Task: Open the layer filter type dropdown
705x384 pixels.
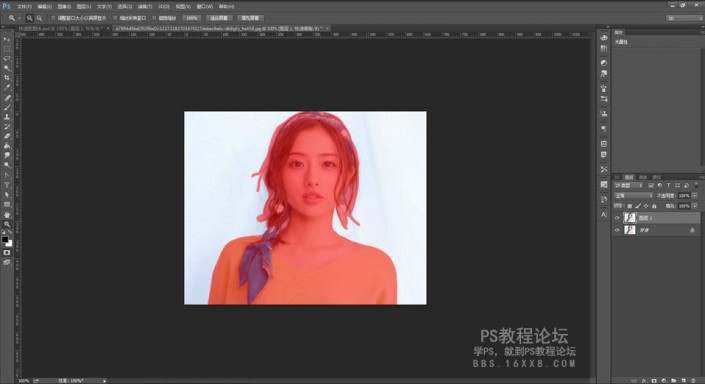Action: click(629, 185)
